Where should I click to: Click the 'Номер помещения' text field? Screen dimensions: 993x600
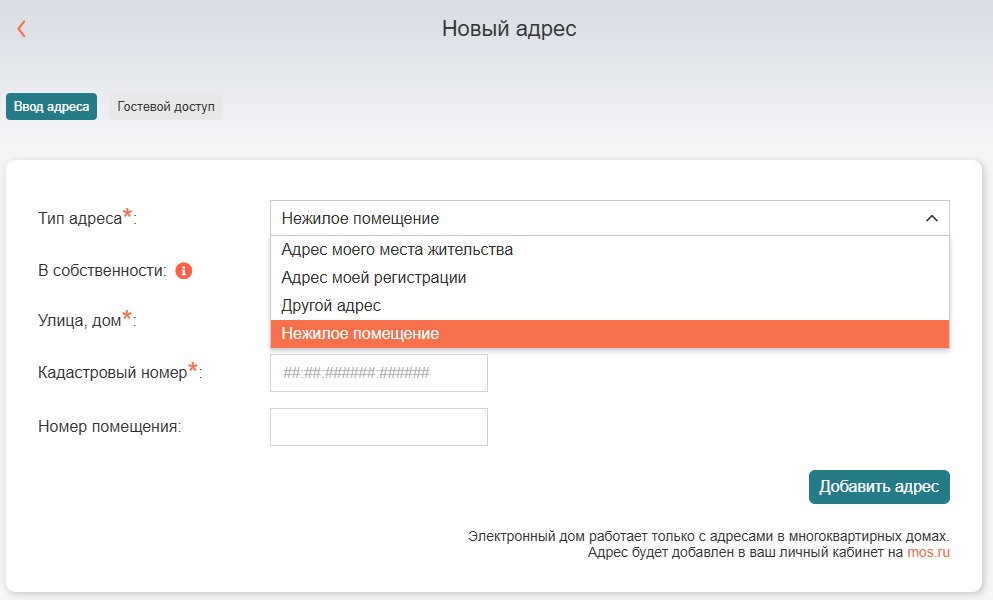[x=378, y=426]
